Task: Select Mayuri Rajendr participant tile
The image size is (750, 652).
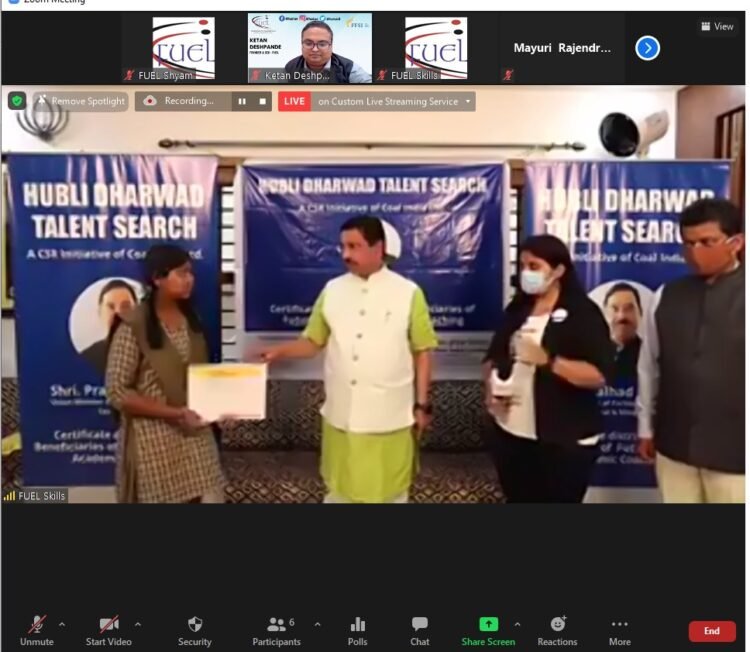Action: coord(562,48)
